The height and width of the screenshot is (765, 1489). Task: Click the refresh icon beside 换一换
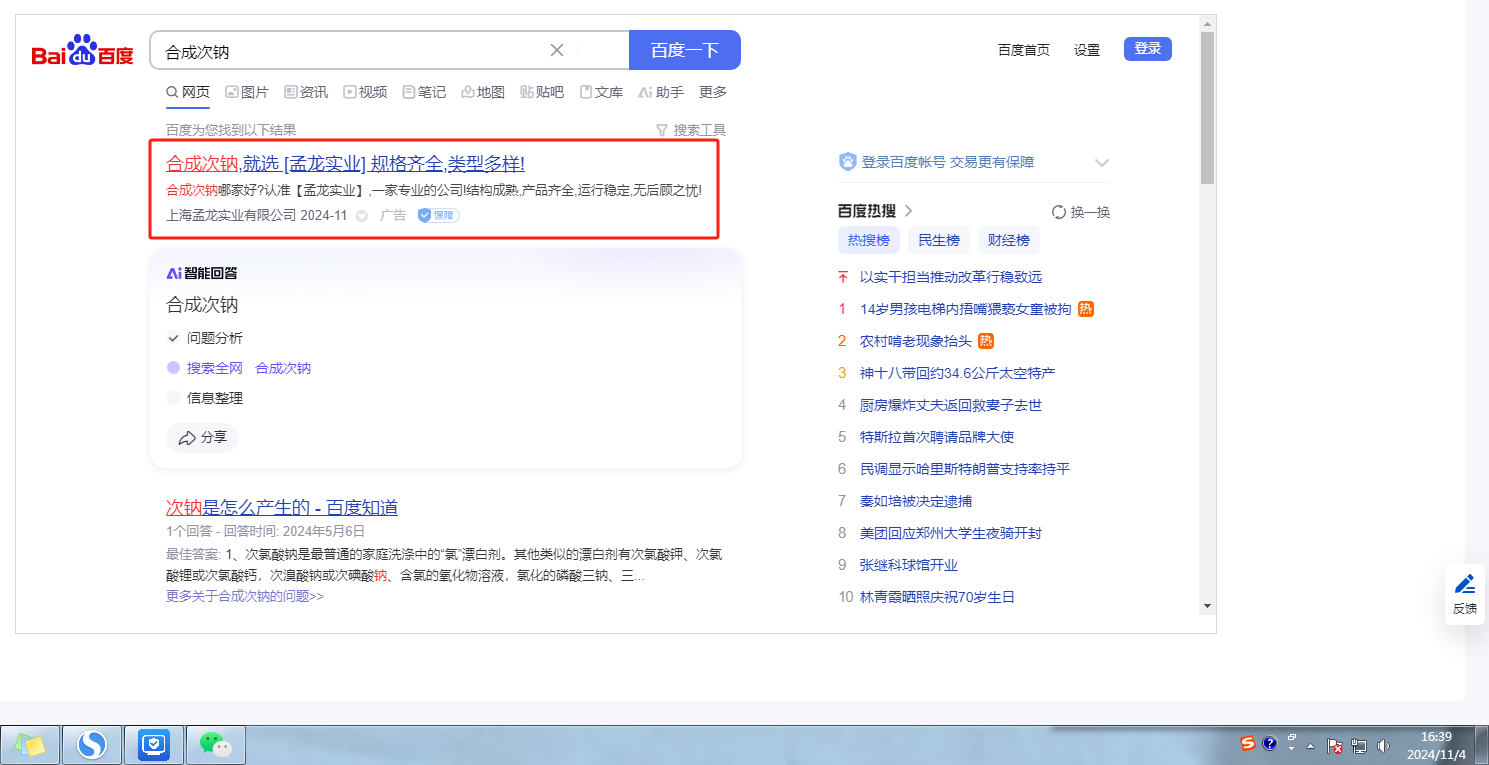tap(1059, 212)
